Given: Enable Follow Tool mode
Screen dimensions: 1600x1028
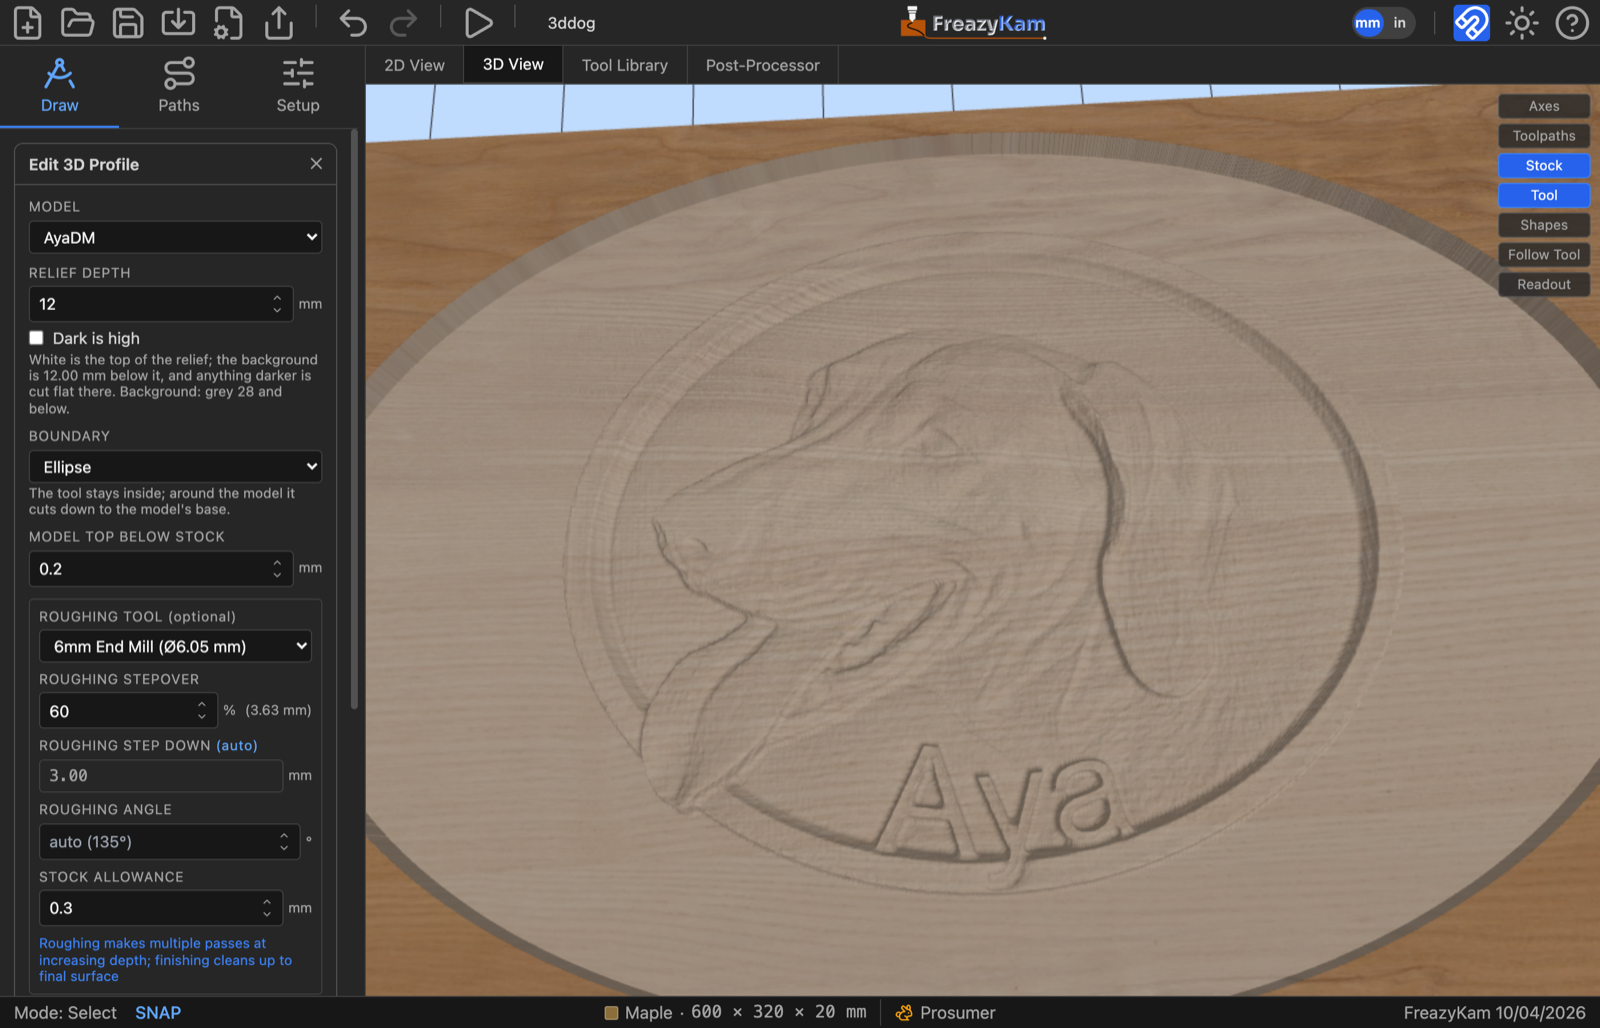Looking at the screenshot, I should coord(1544,255).
